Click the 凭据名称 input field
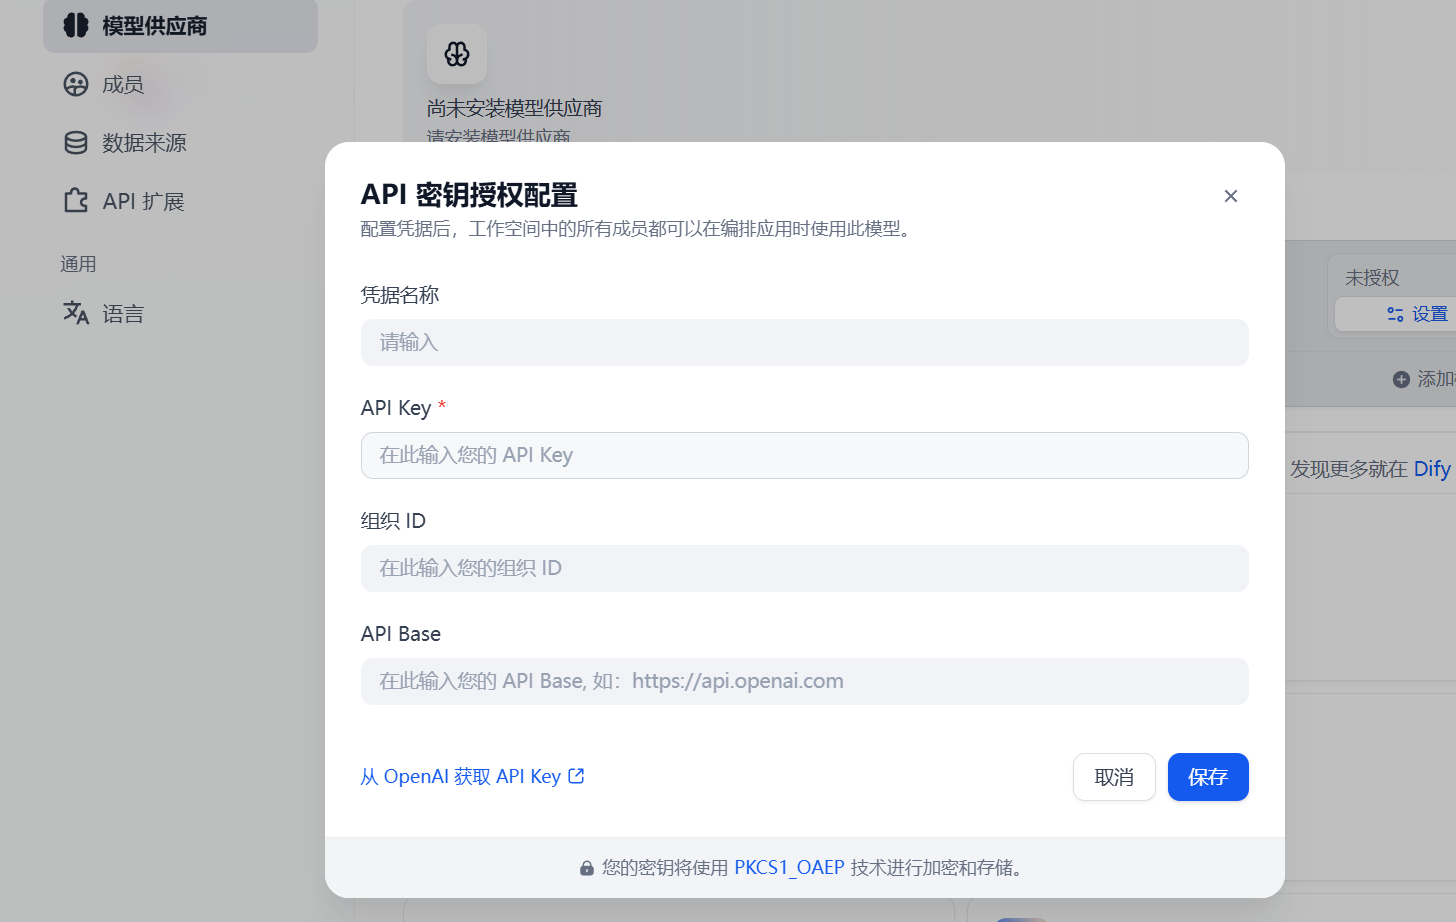Image resolution: width=1456 pixels, height=922 pixels. point(804,342)
